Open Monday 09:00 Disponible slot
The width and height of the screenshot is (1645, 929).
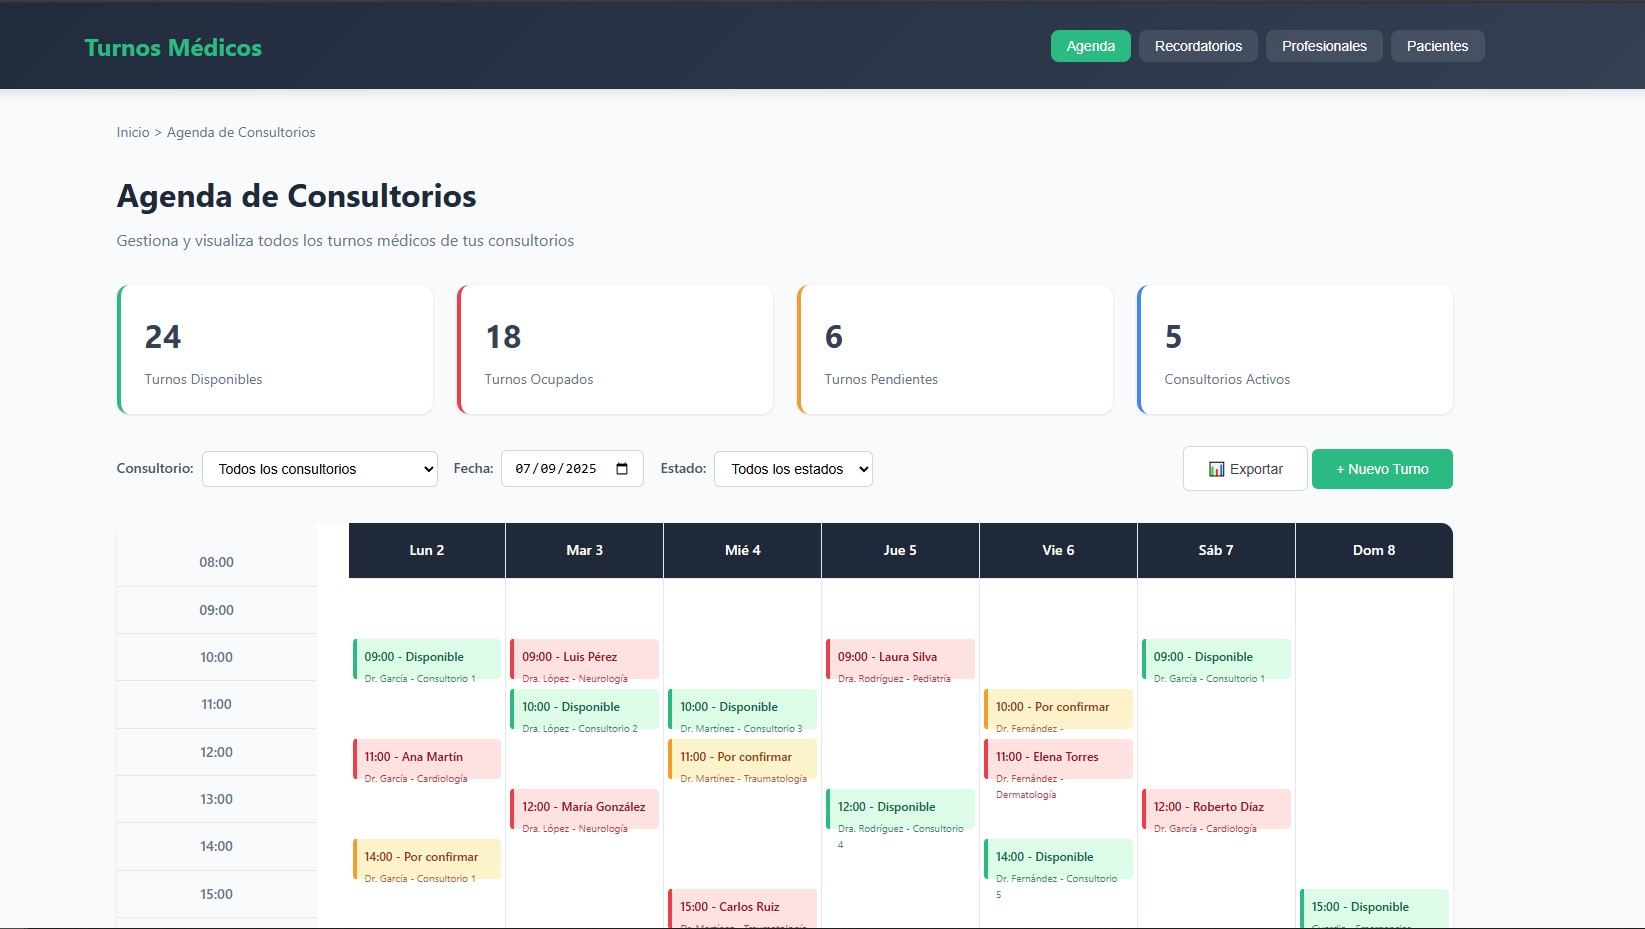tap(427, 659)
